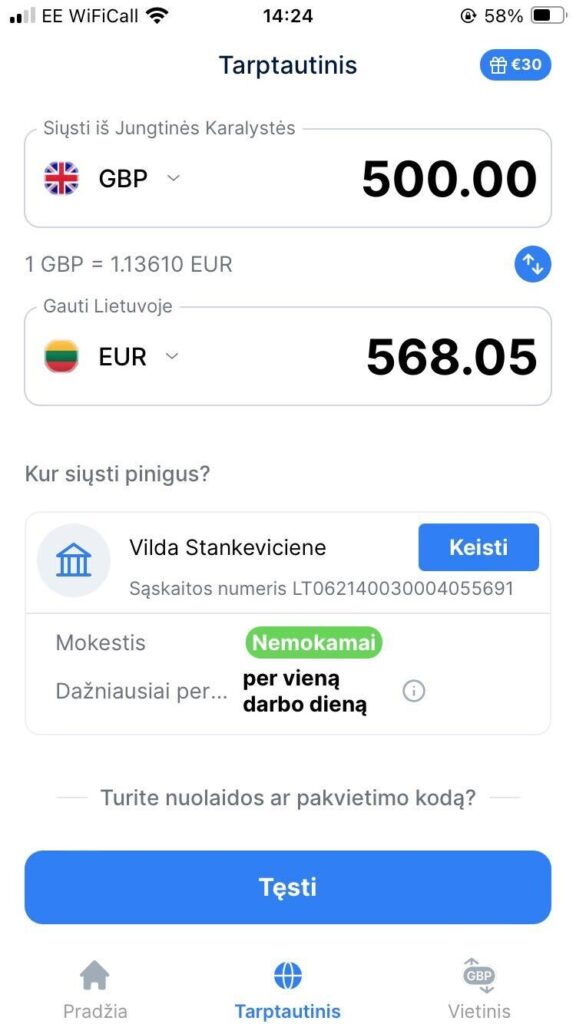Swap currencies with the blue arrows icon
Screen dimensions: 576x1024
[x=533, y=264]
